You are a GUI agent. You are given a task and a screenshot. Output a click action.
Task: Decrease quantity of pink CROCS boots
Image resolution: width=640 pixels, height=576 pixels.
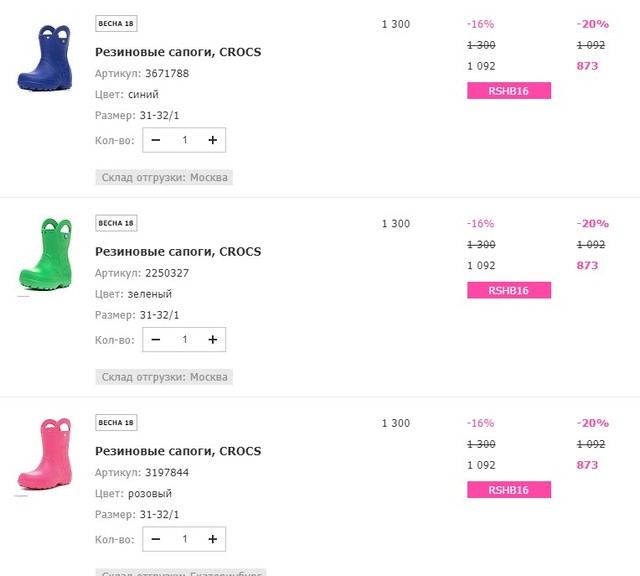(x=156, y=539)
